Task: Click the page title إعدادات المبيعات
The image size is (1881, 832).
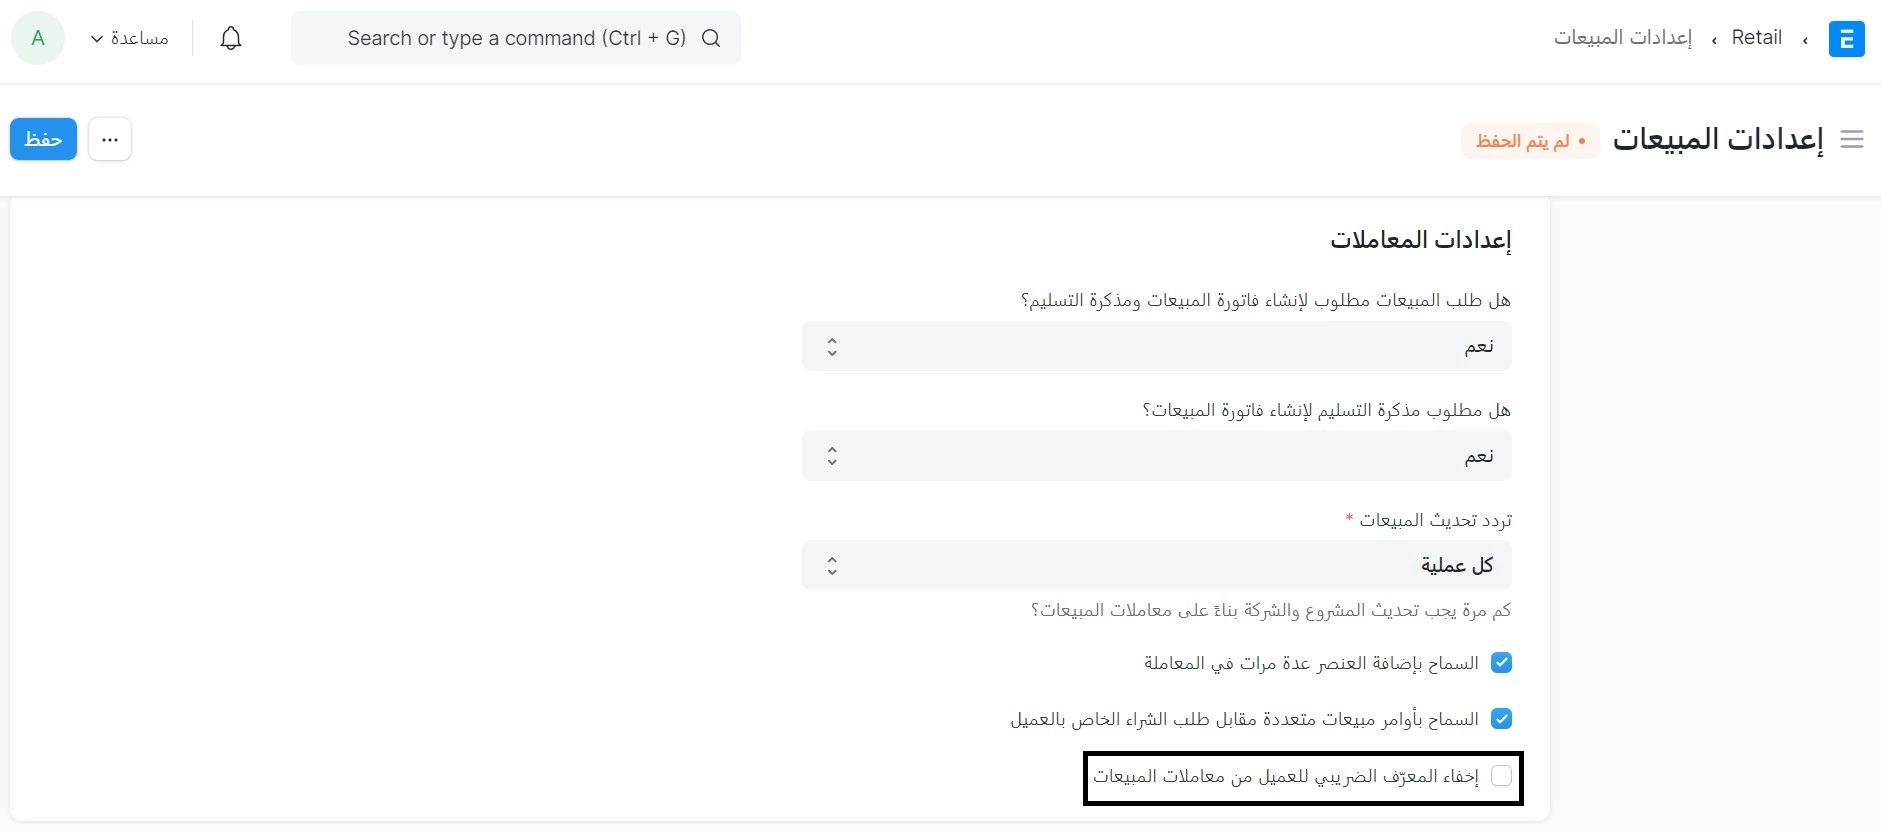Action: [1718, 139]
